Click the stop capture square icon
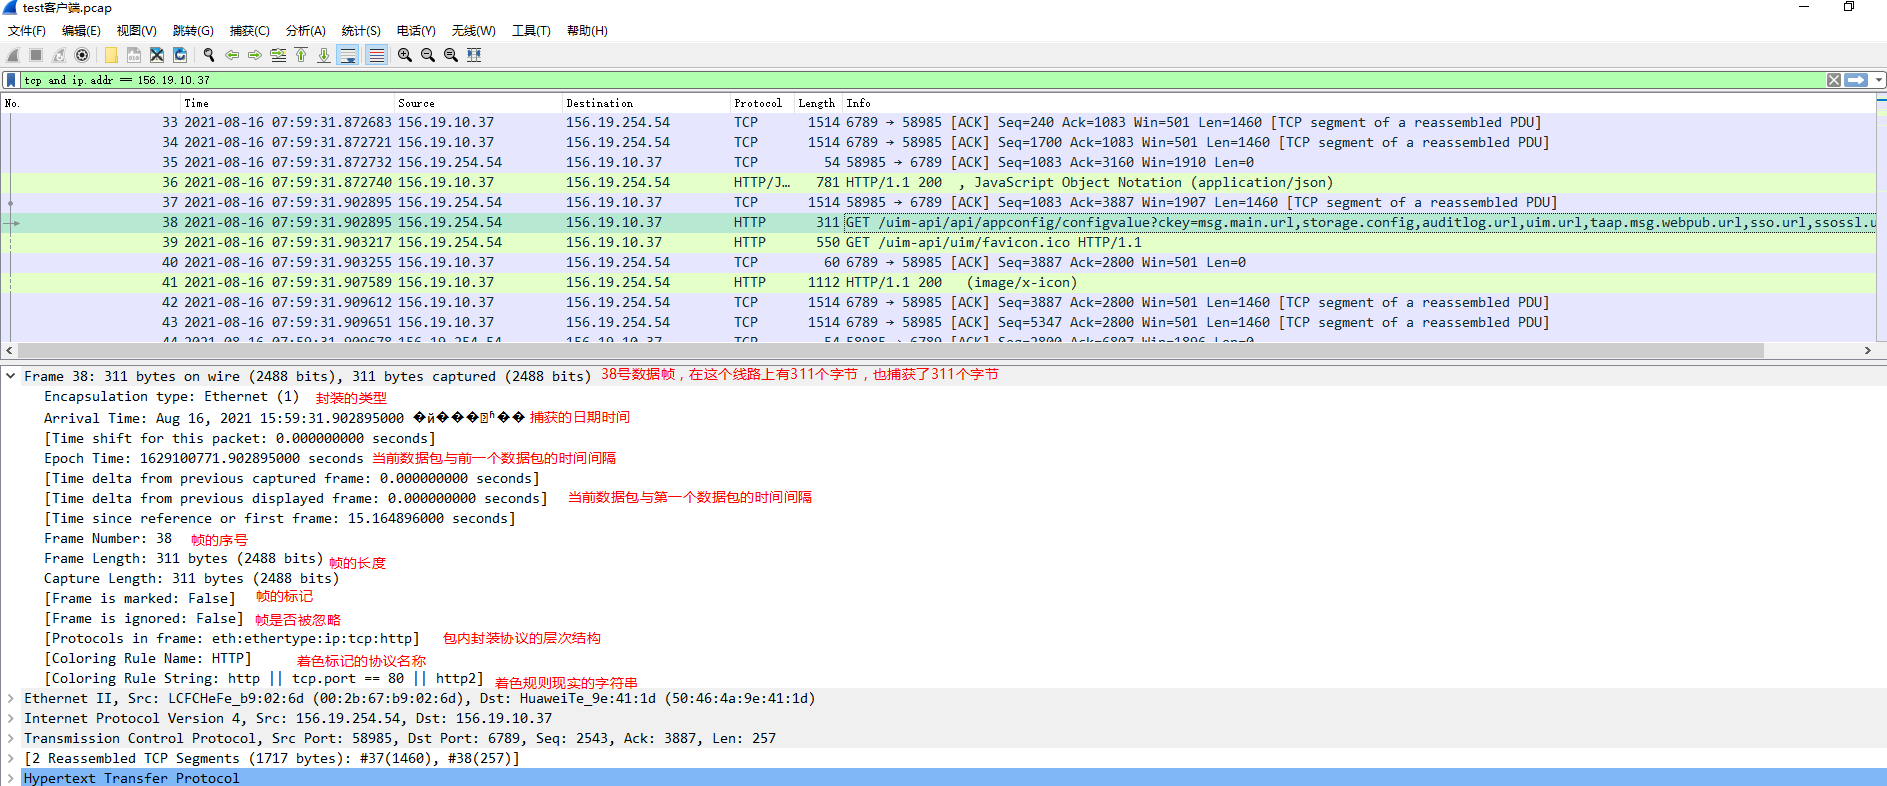This screenshot has height=786, width=1887. coord(36,55)
